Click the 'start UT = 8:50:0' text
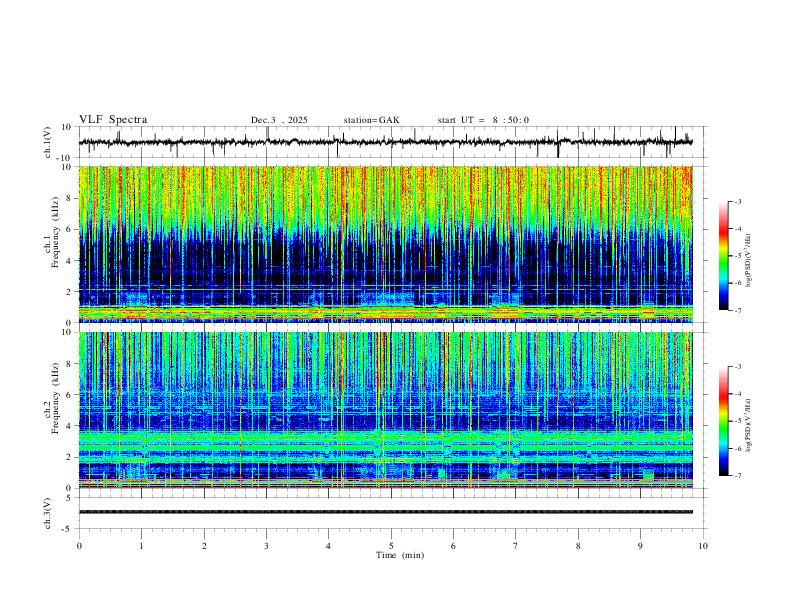 [x=483, y=120]
